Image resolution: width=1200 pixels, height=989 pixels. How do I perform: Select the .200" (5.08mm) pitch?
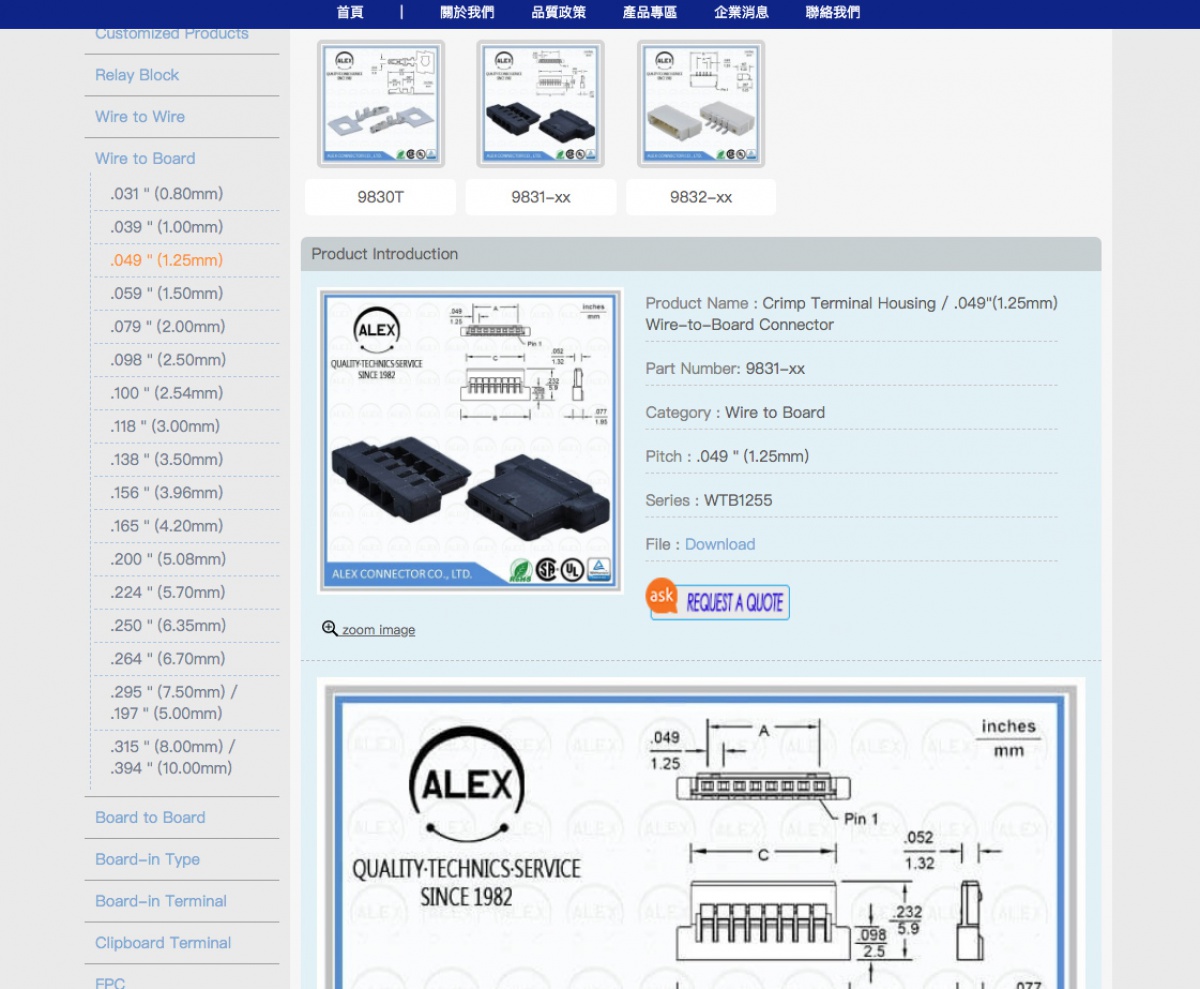pyautogui.click(x=168, y=559)
